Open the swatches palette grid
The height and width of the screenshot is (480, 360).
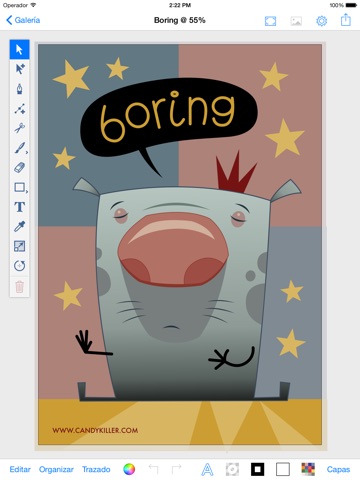point(308,469)
